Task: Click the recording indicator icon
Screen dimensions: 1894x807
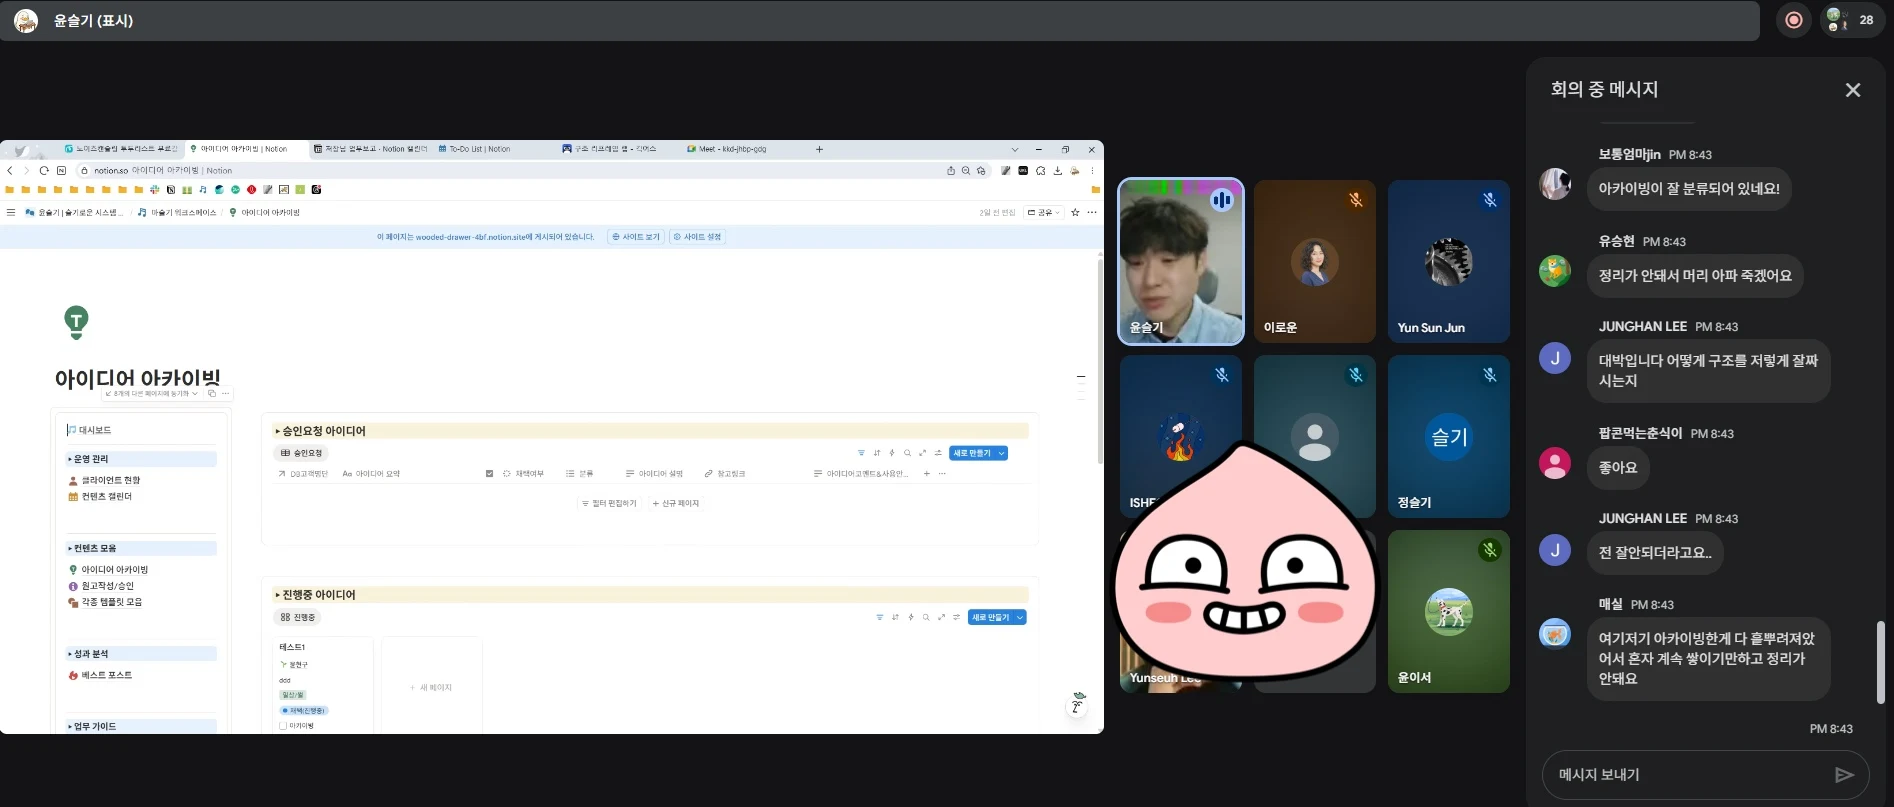Action: (x=1794, y=20)
